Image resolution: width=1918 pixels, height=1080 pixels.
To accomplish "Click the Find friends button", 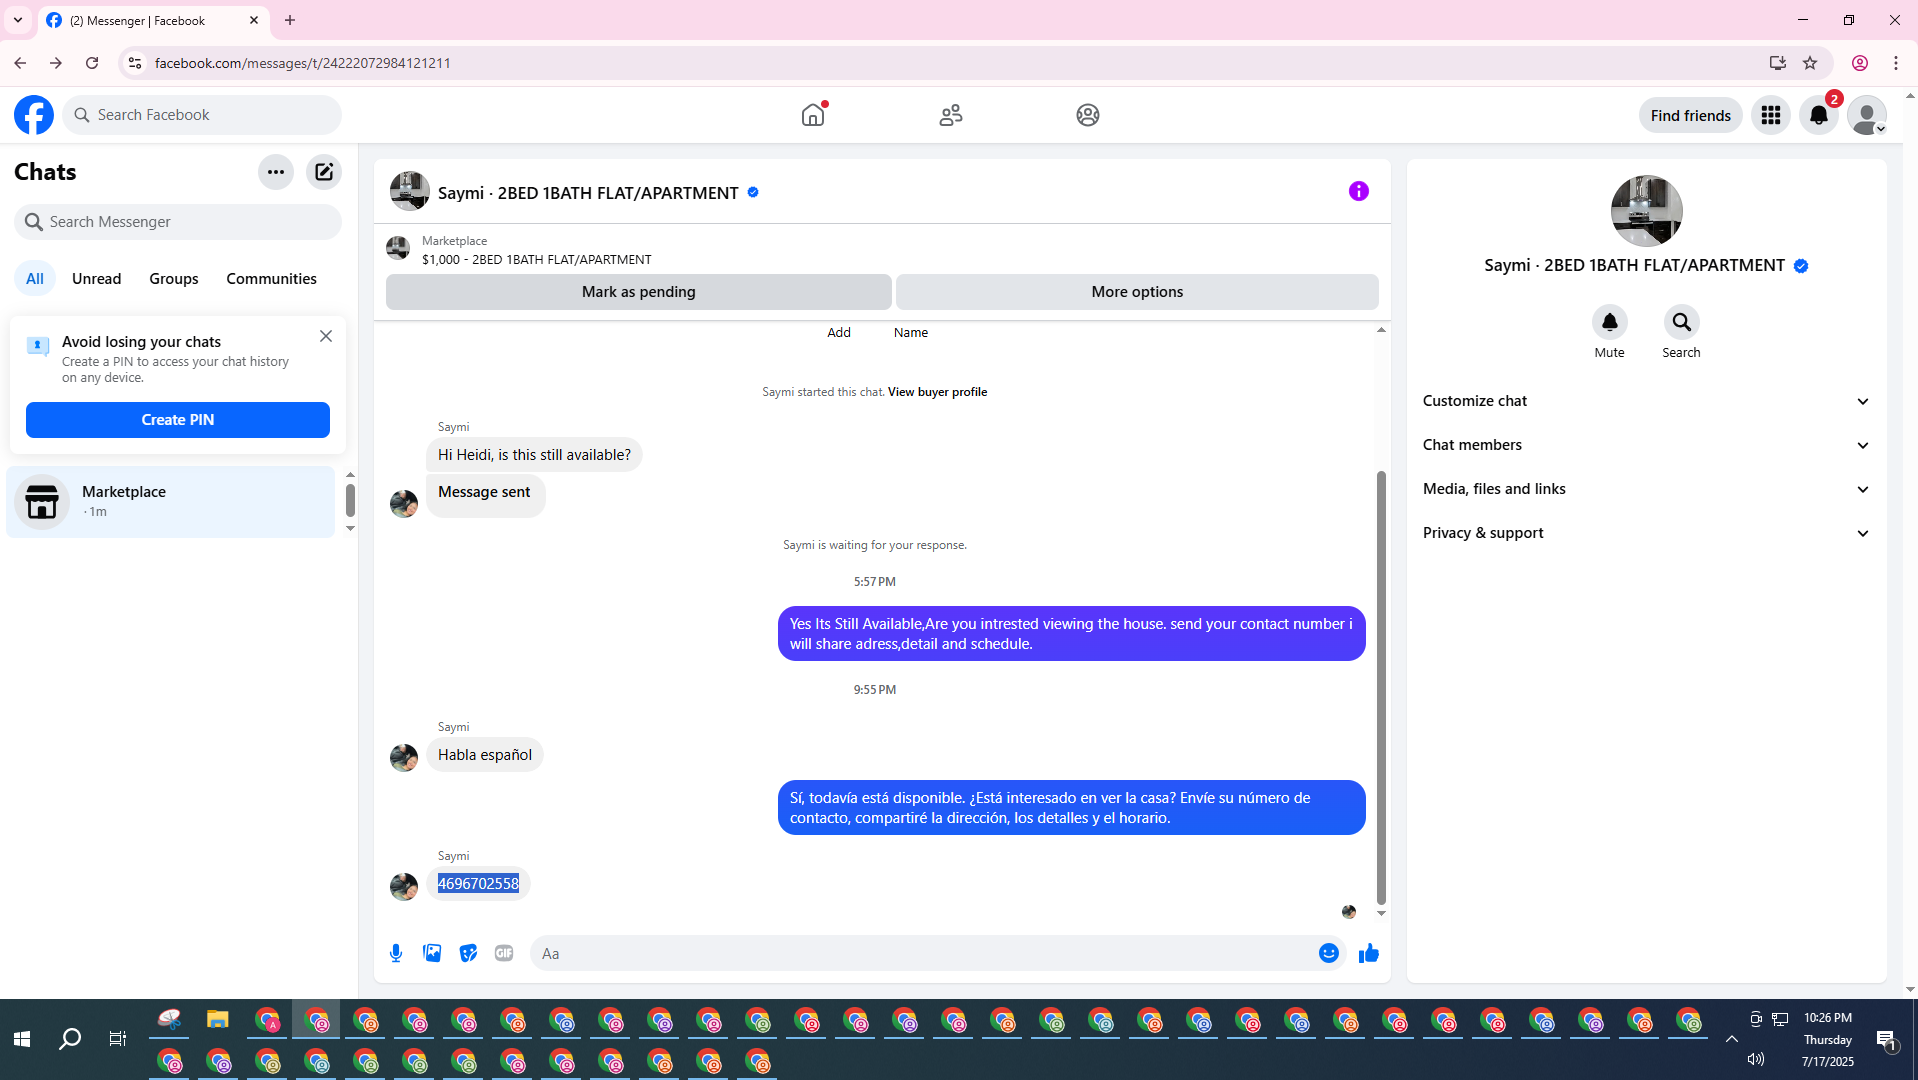I will (1690, 115).
